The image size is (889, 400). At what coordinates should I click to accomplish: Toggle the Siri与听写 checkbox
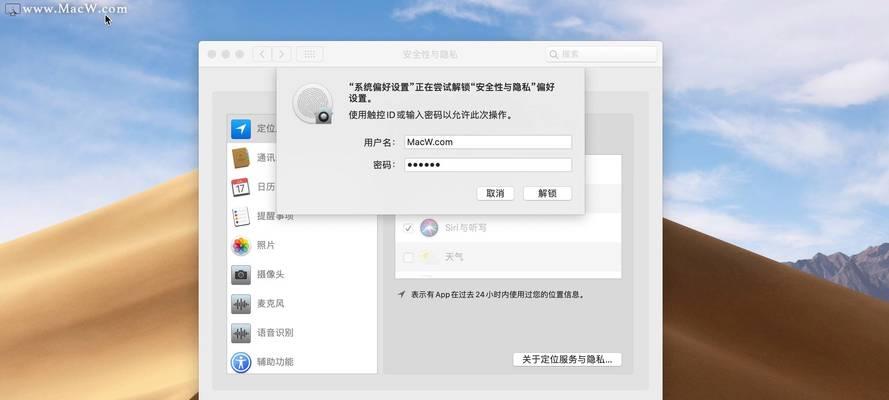pyautogui.click(x=408, y=228)
